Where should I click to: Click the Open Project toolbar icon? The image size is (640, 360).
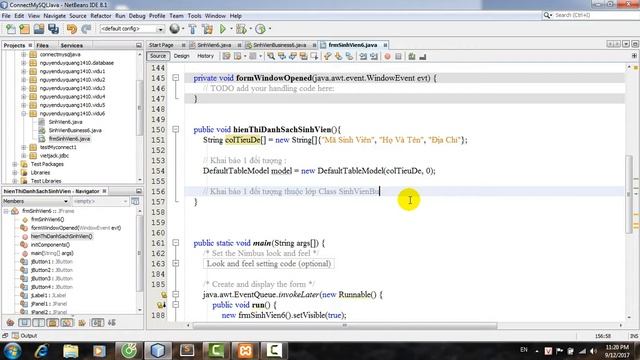(39, 29)
